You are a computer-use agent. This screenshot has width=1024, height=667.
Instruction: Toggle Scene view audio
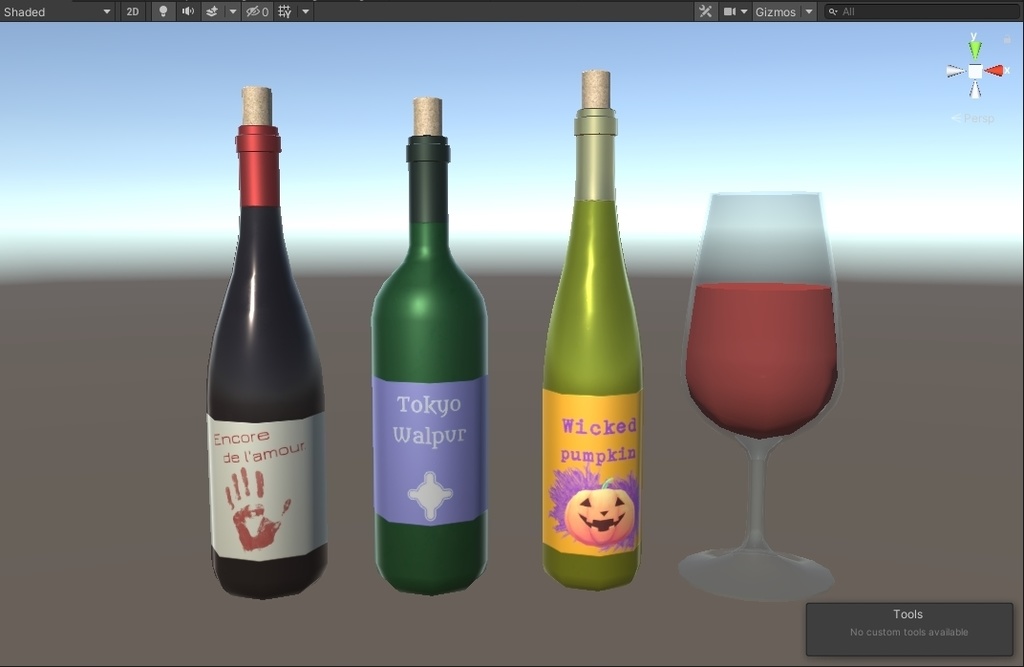click(x=188, y=11)
